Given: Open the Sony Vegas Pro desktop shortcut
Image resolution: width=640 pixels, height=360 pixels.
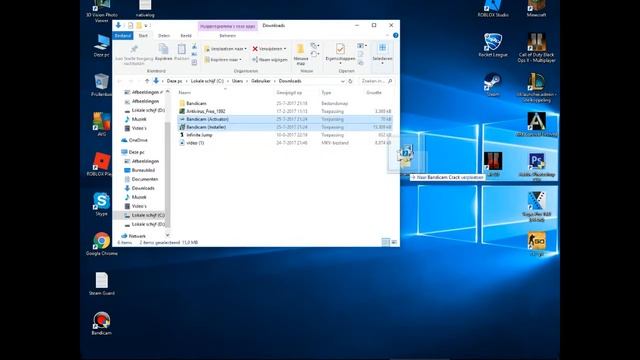Looking at the screenshot, I should pos(536,207).
